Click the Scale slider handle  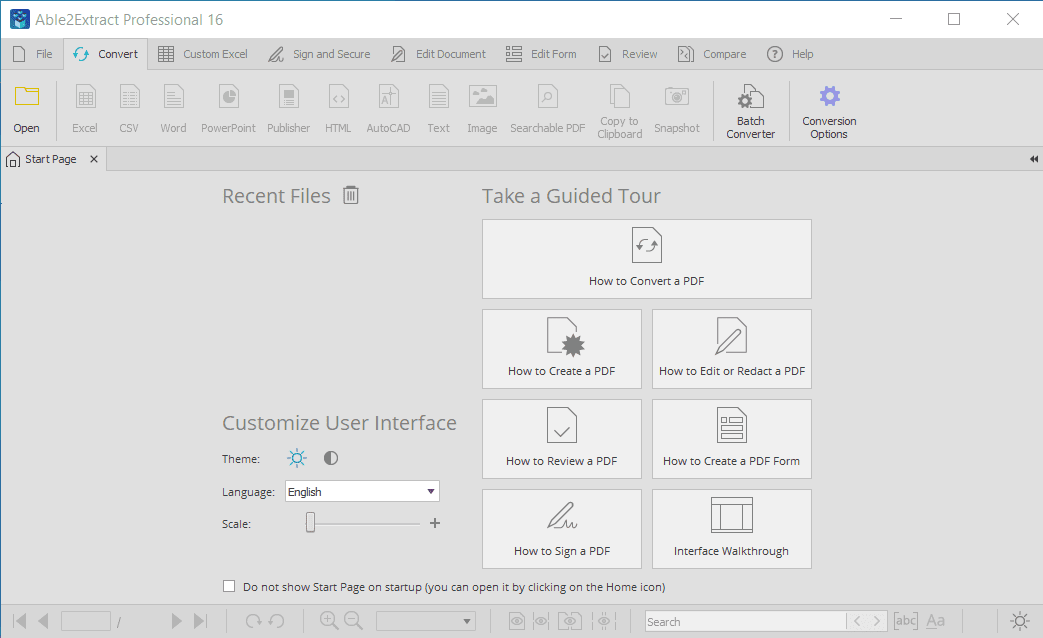310,523
